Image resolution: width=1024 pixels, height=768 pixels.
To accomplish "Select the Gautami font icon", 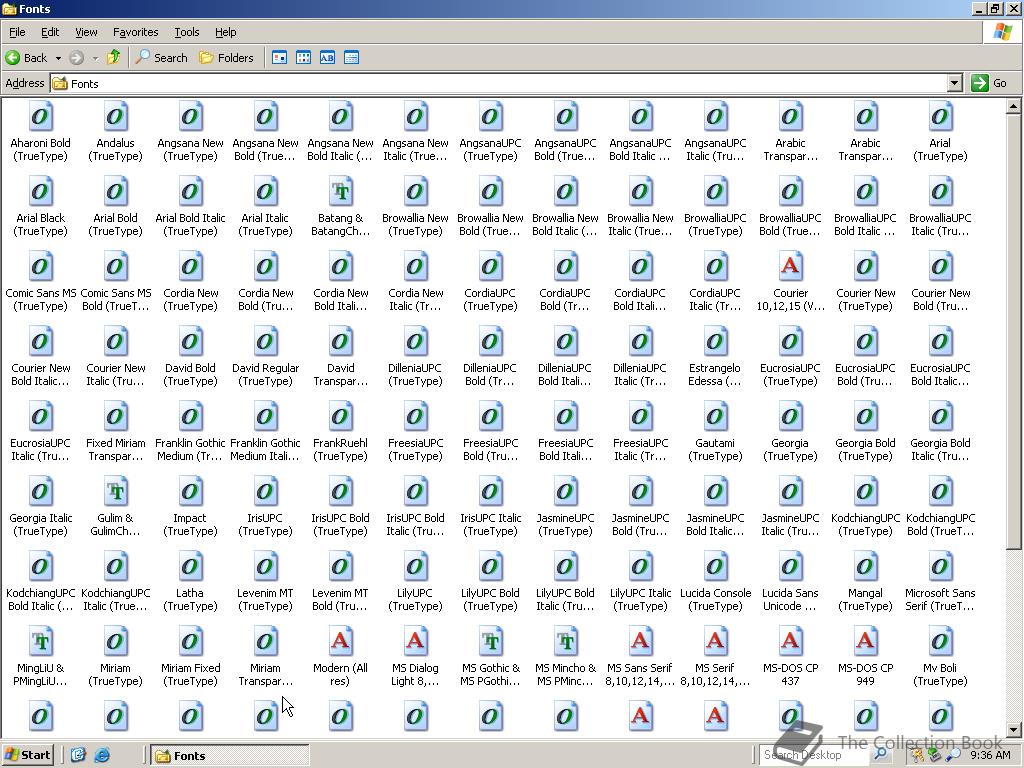I will click(715, 417).
